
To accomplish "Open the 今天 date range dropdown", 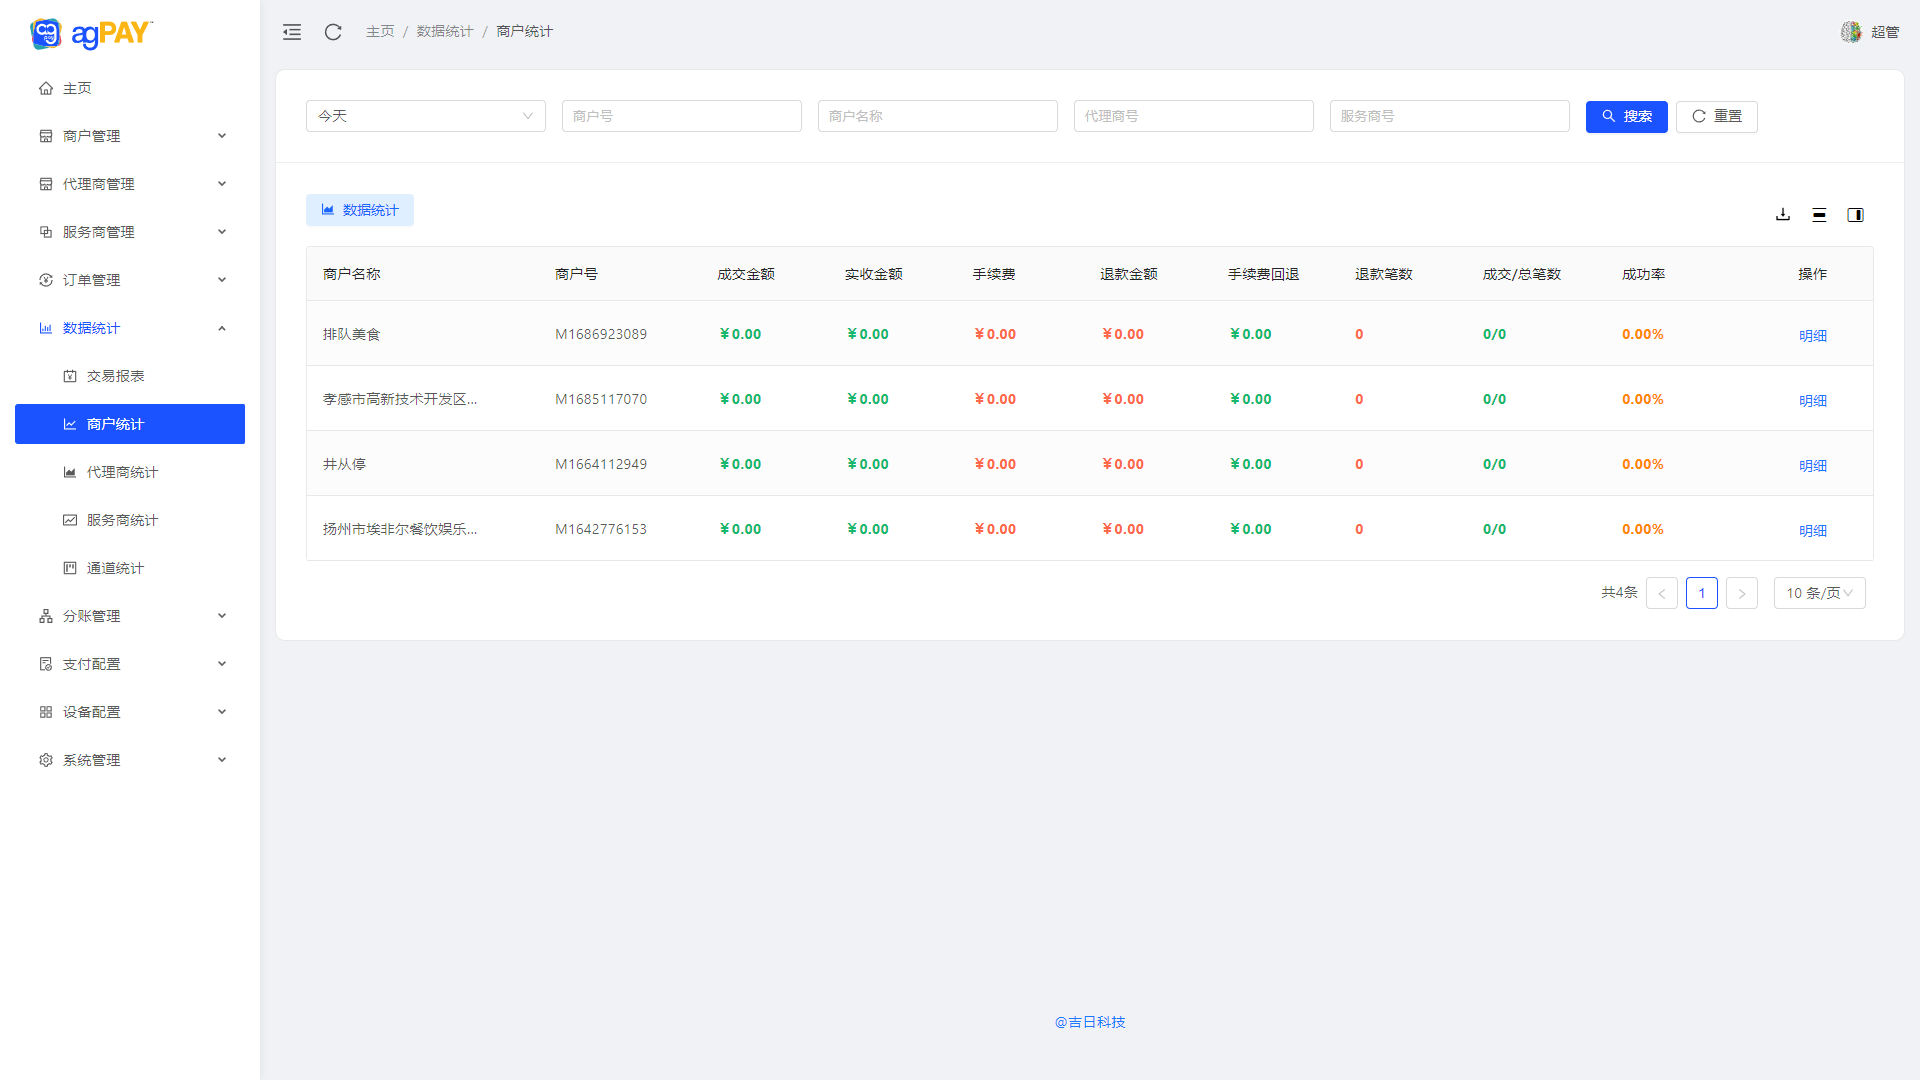I will coord(425,116).
